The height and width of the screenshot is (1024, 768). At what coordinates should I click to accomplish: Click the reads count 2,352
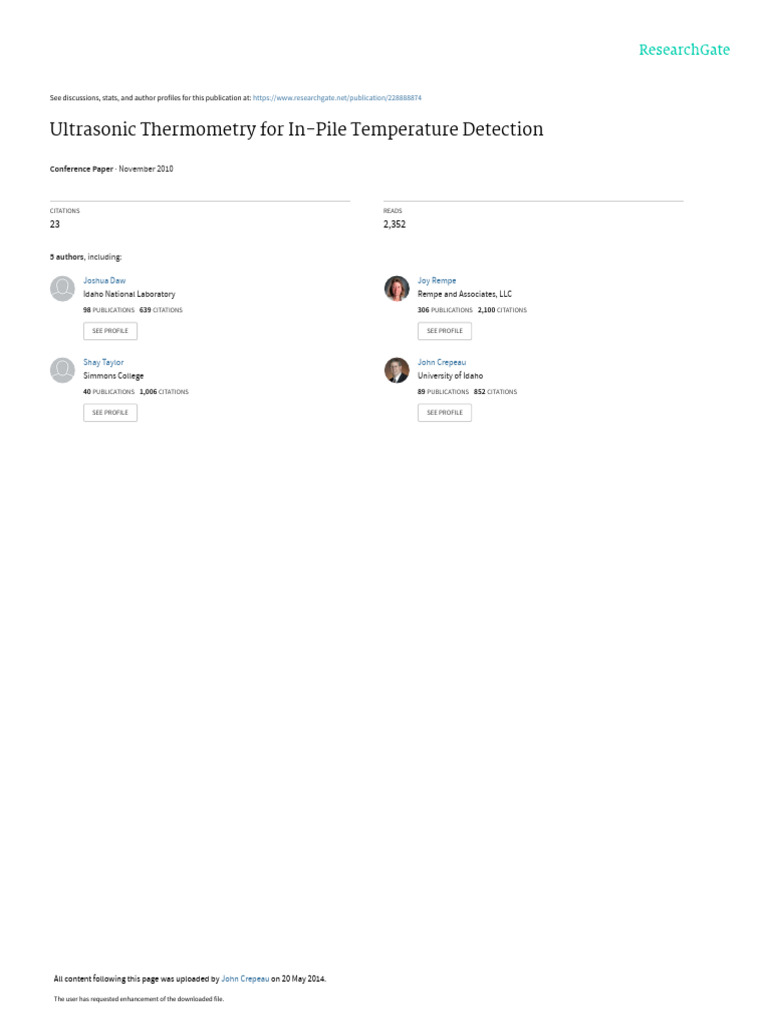coord(394,225)
